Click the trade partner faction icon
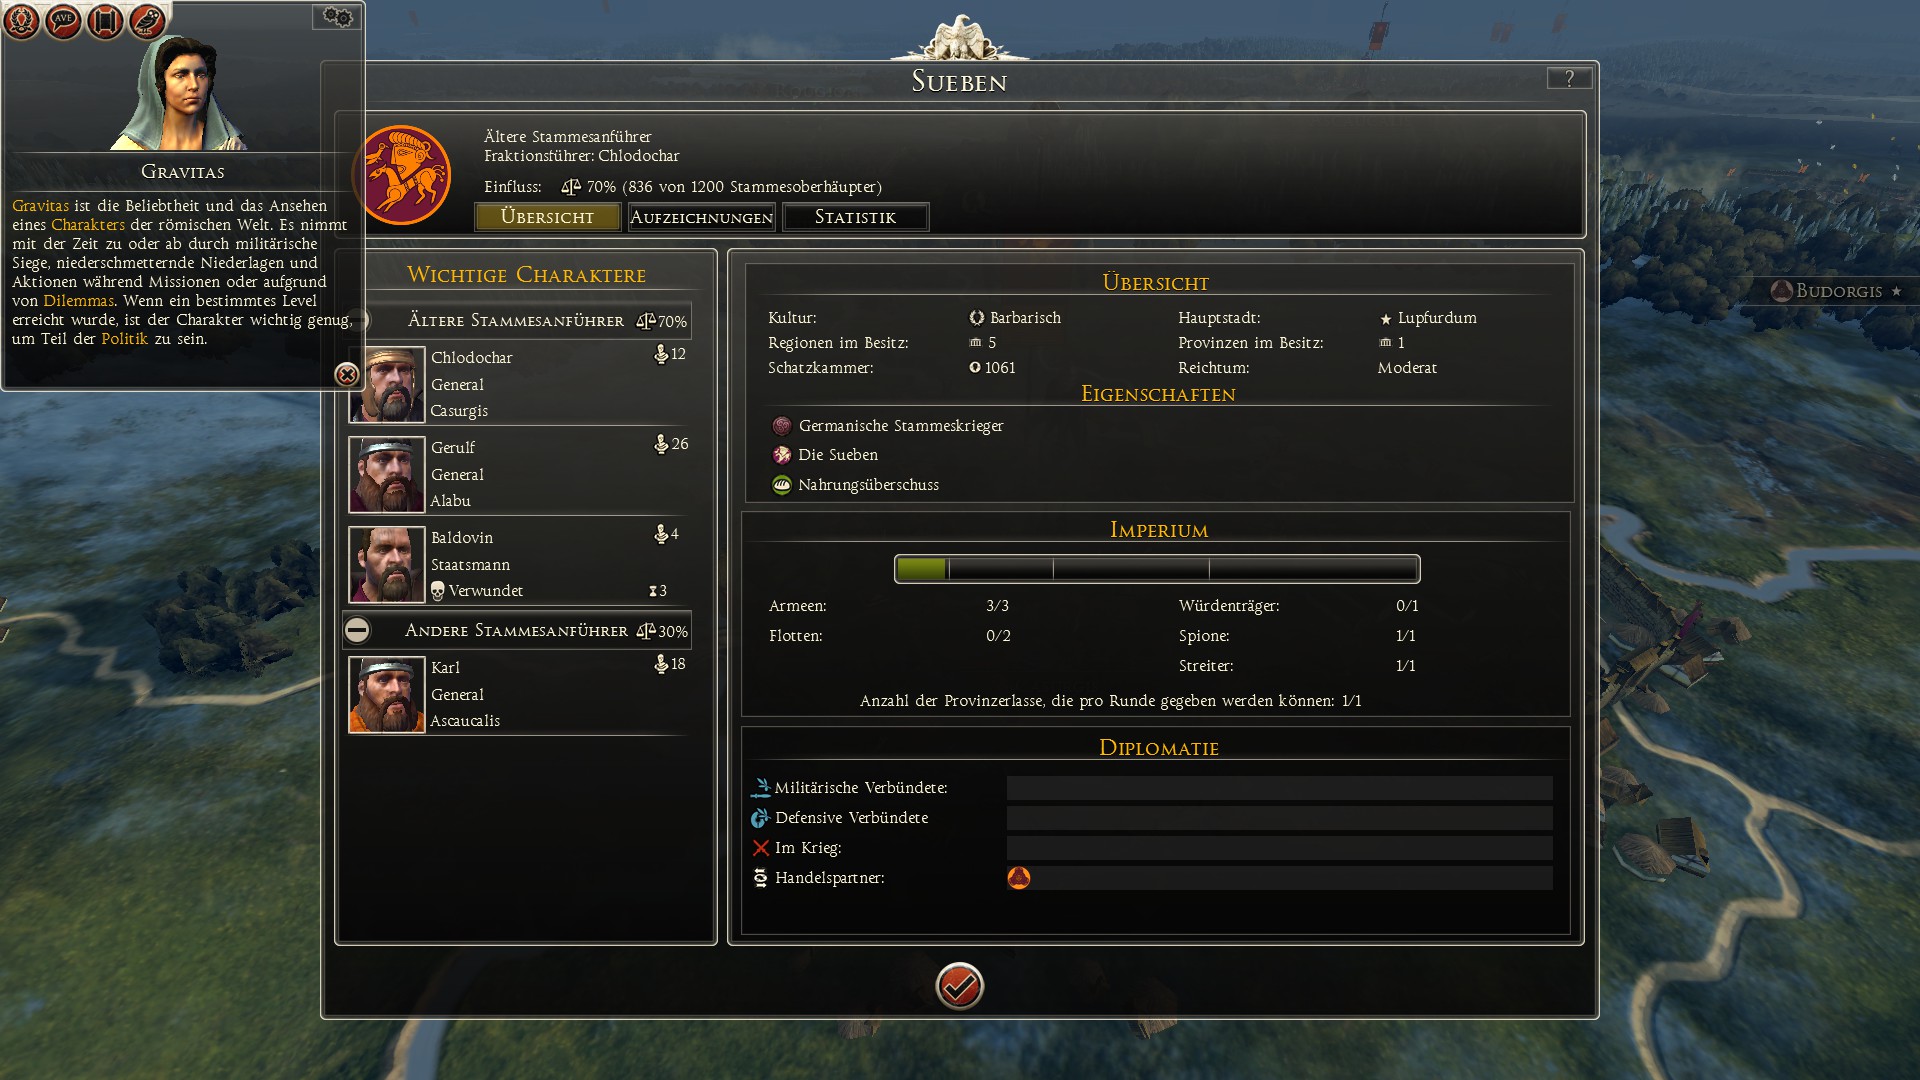 tap(1018, 878)
